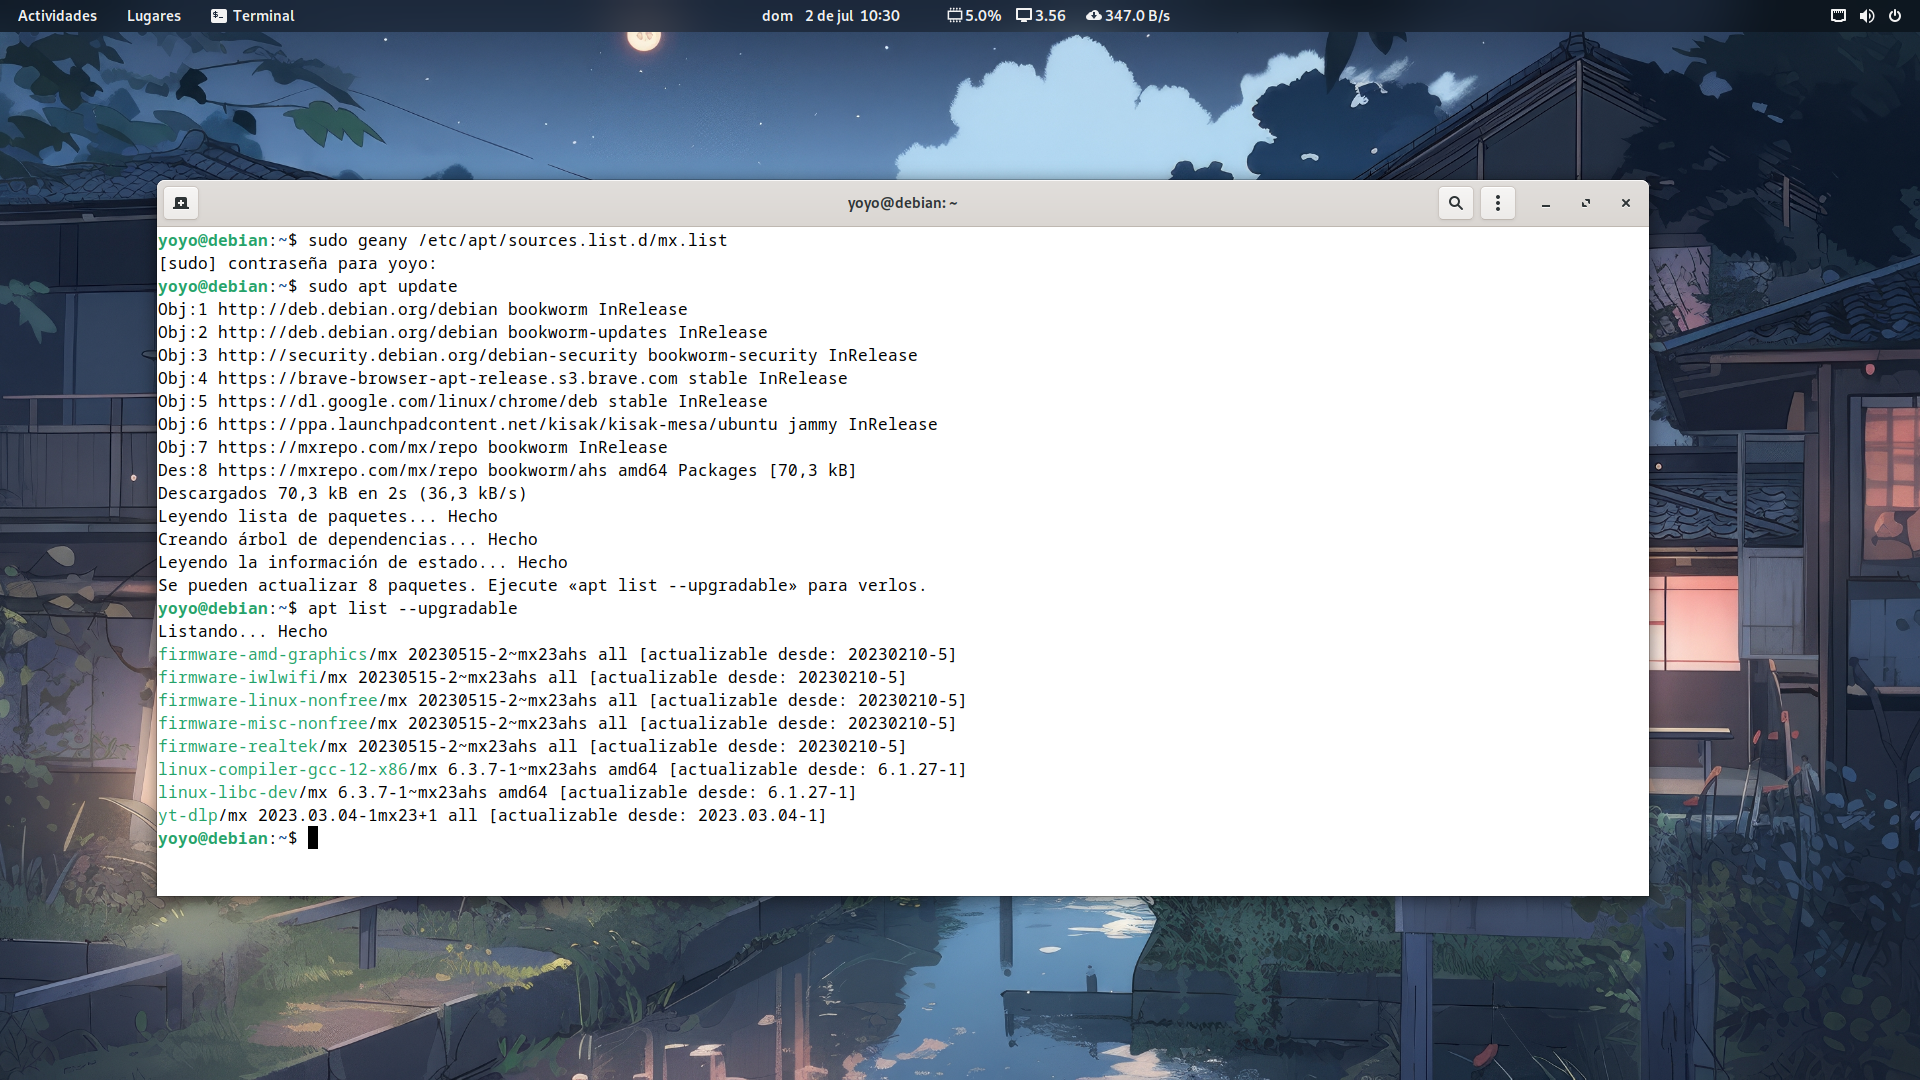Screen dimensions: 1920x1080
Task: Open a new terminal tab
Action: click(181, 203)
